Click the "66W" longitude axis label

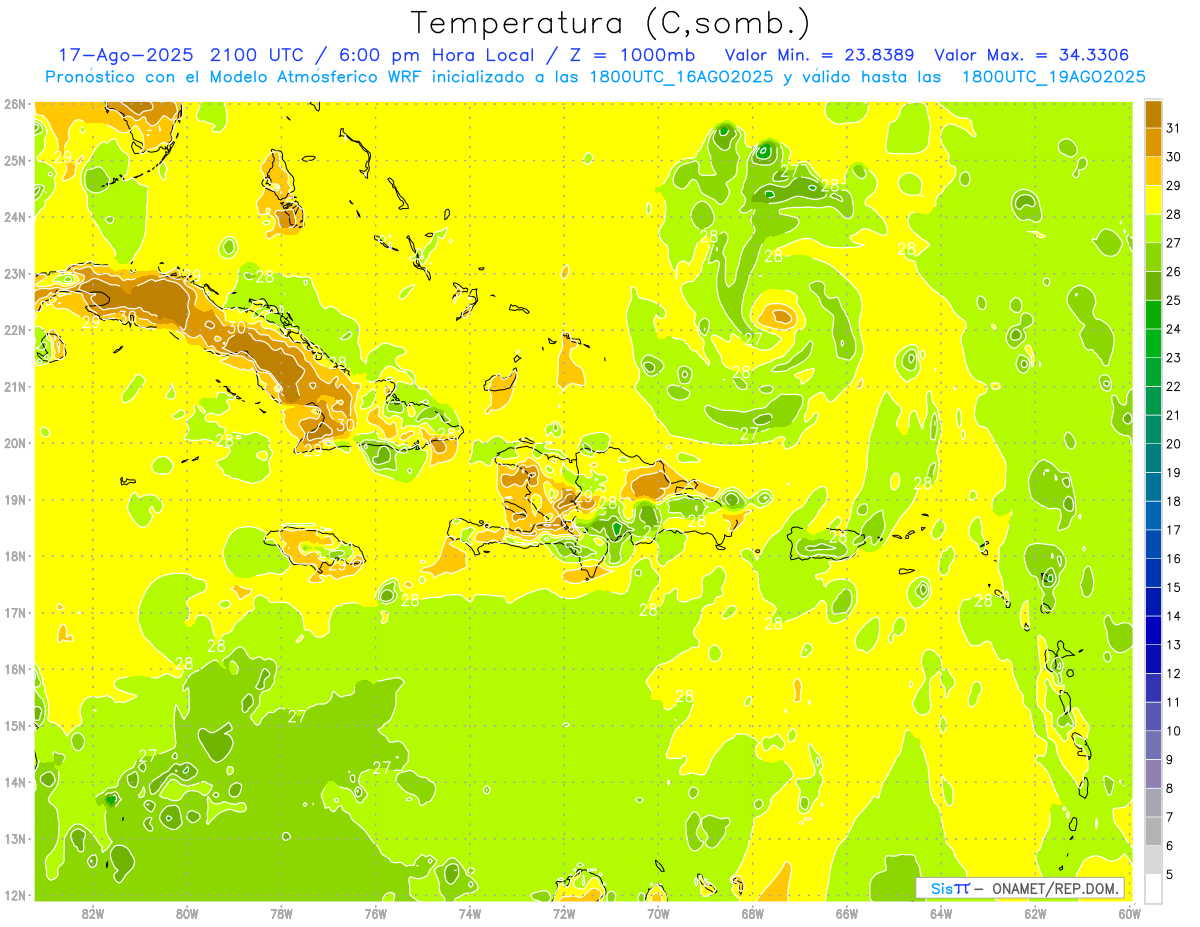tap(846, 912)
